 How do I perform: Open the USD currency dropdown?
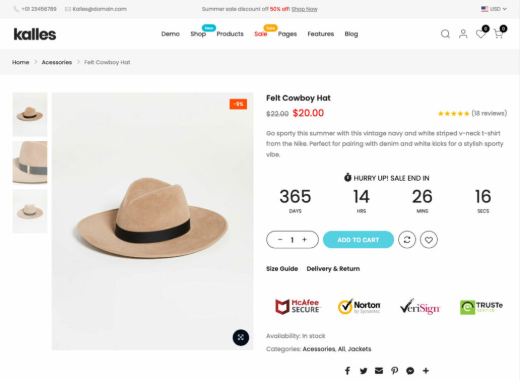pos(494,9)
